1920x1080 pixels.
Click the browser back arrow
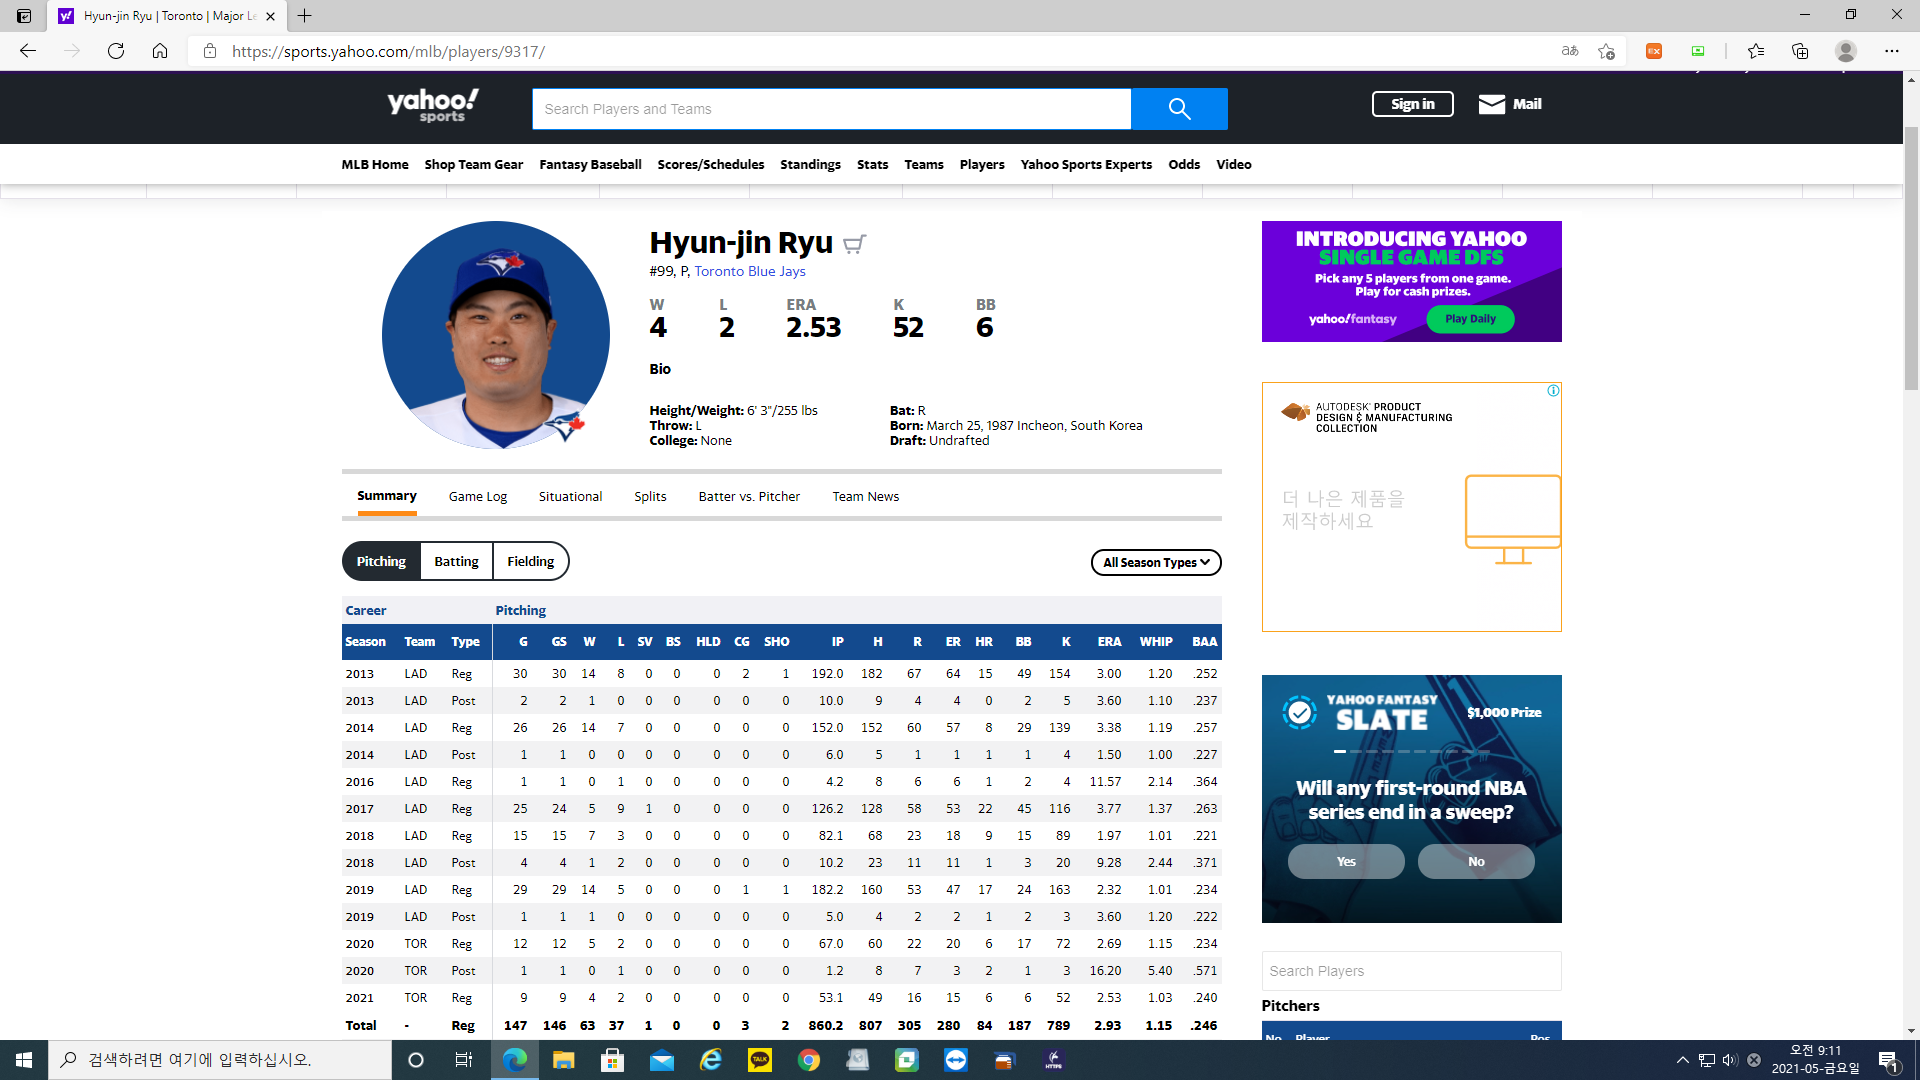click(28, 51)
